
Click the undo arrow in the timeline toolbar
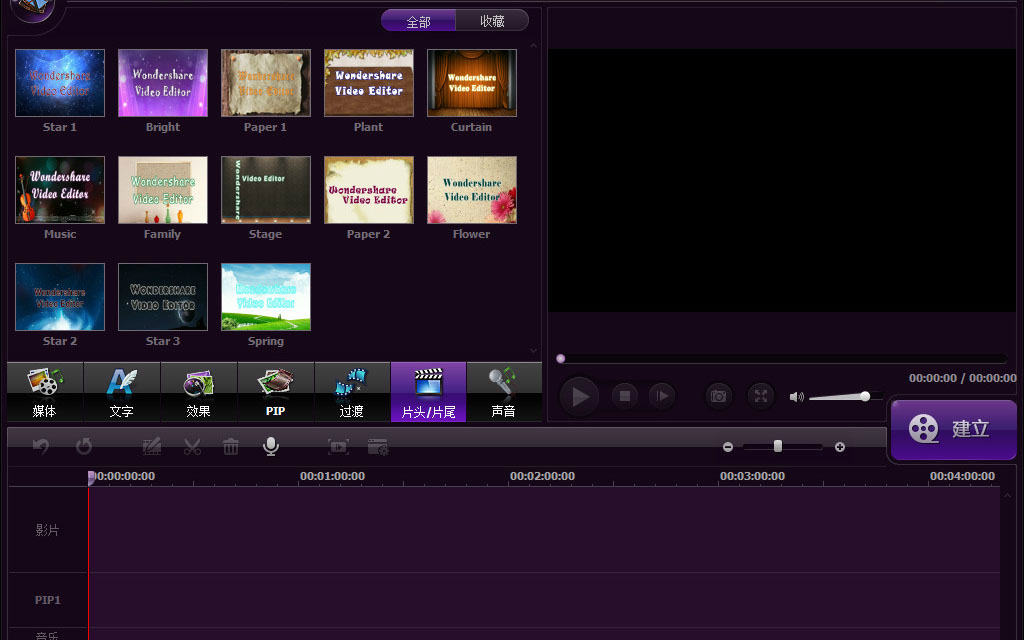tap(41, 447)
